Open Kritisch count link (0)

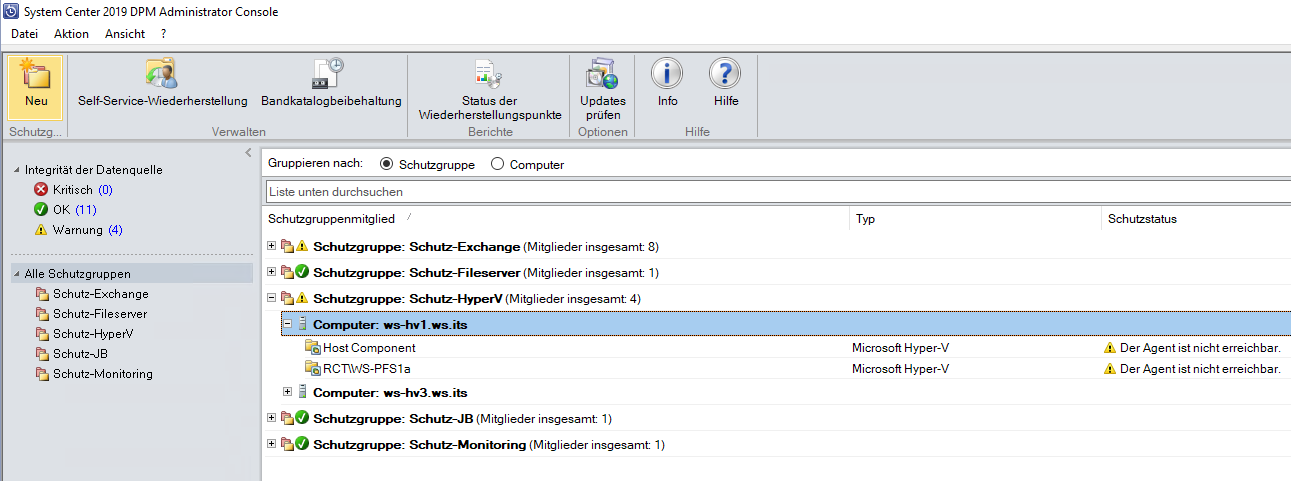point(105,189)
